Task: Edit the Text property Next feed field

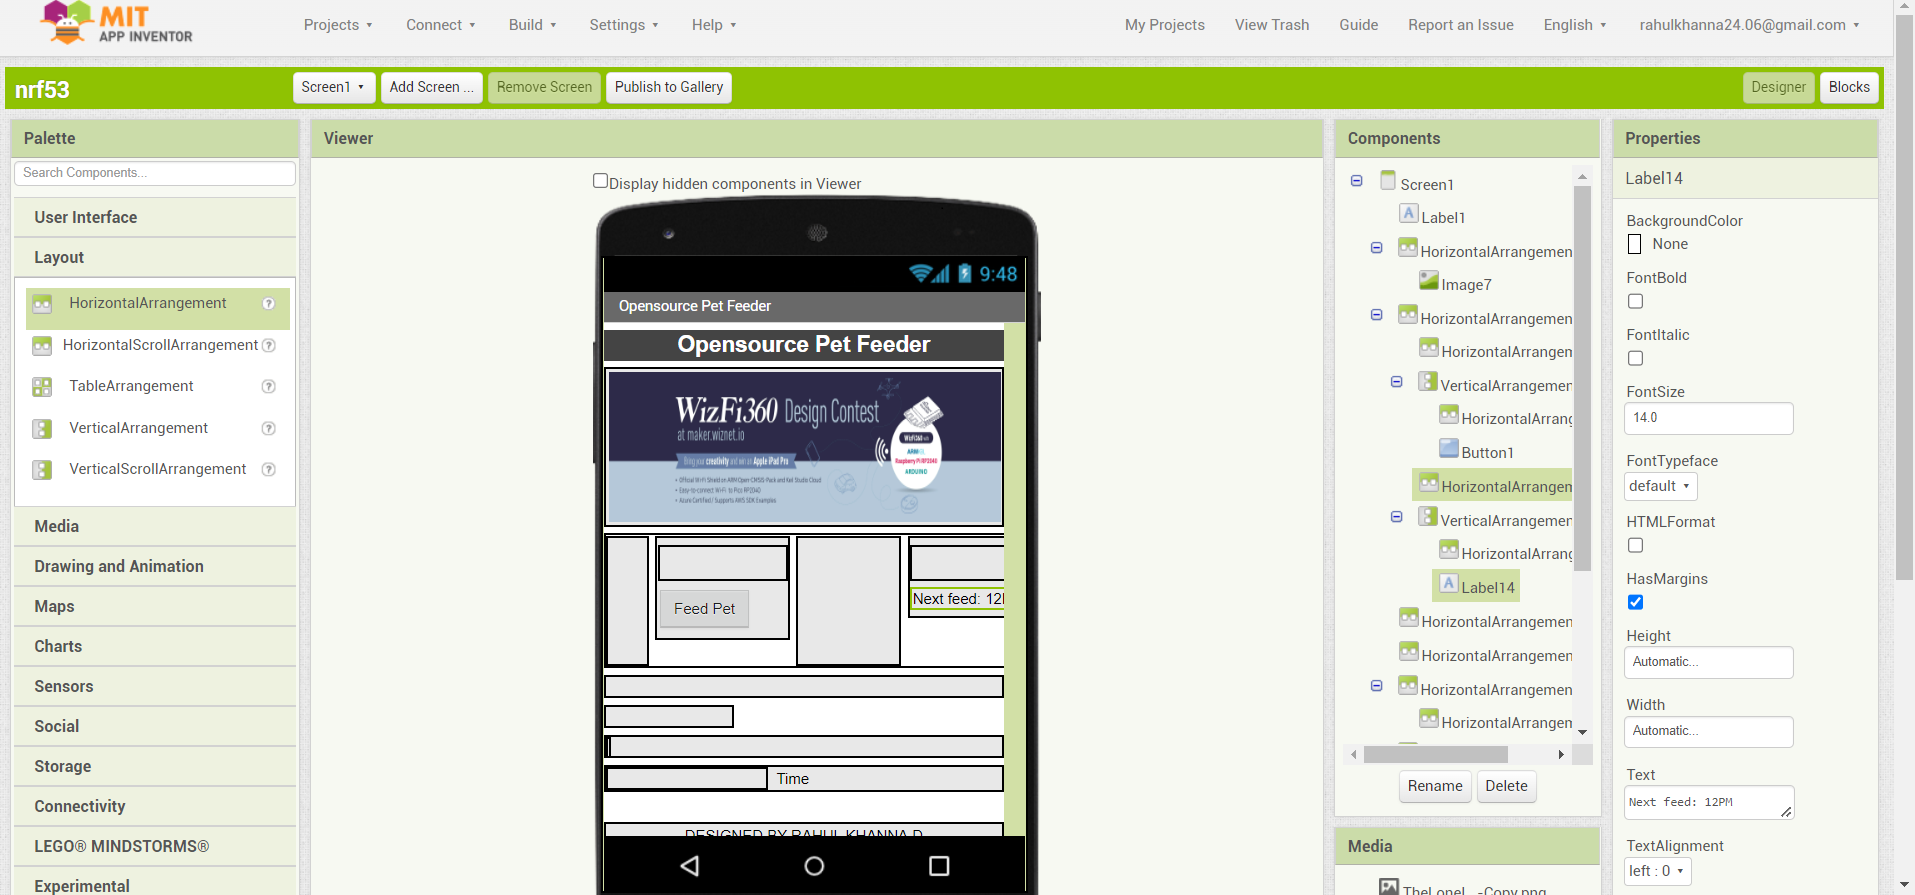Action: (1708, 802)
